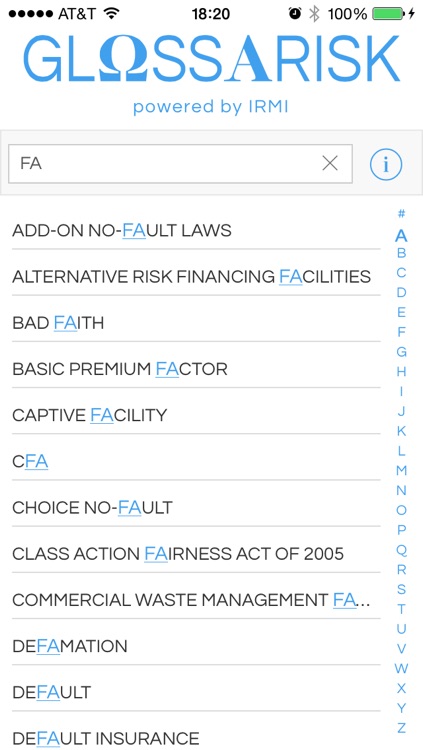Click the FA search input field
The height and width of the screenshot is (750, 423).
[180, 164]
